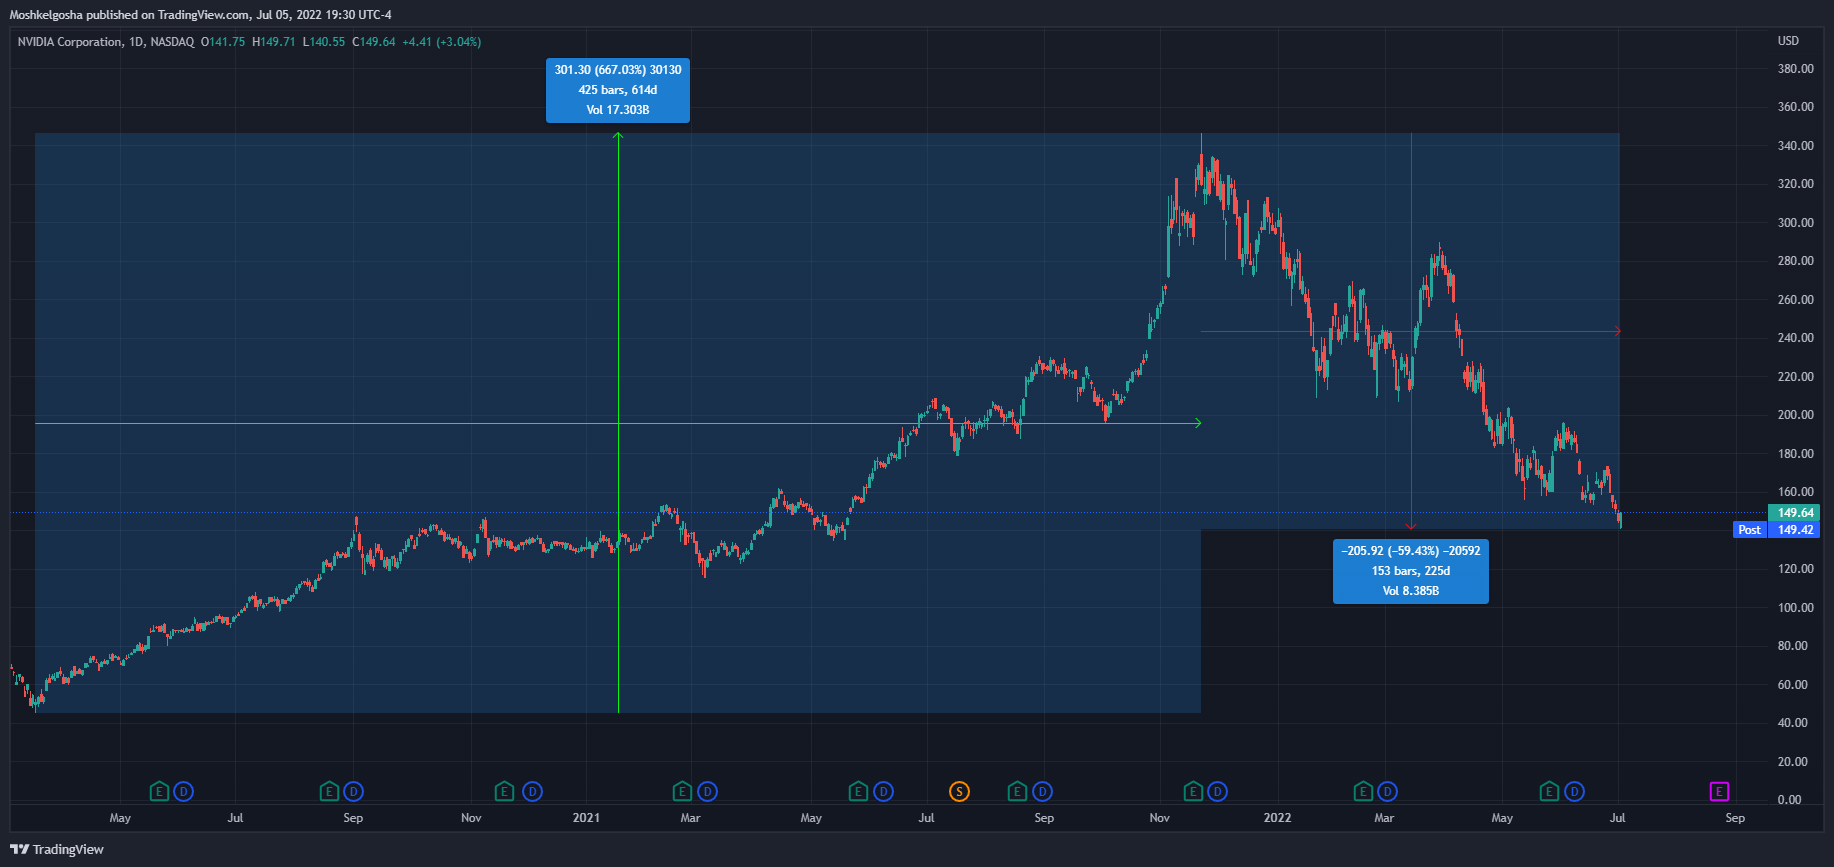Viewport: 1834px width, 867px height.
Task: Click the NVIDIA Corporation, 1D, NASDAQ title
Action: click(106, 42)
